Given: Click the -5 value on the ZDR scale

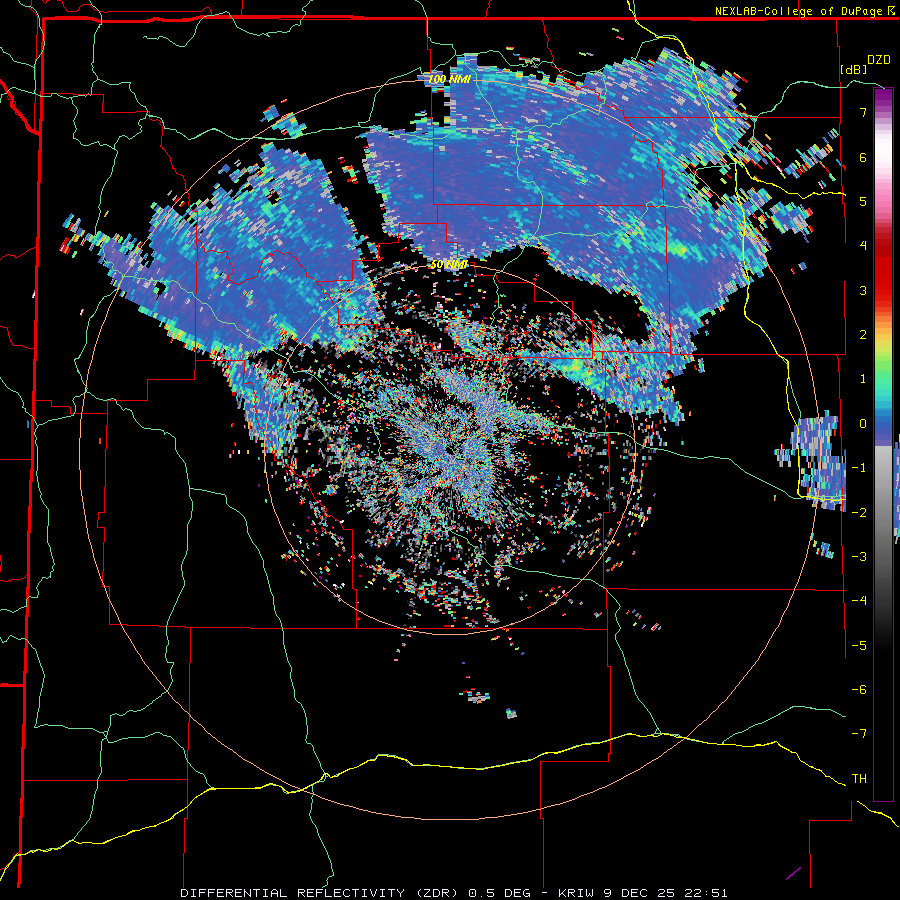Looking at the screenshot, I should pos(859,645).
